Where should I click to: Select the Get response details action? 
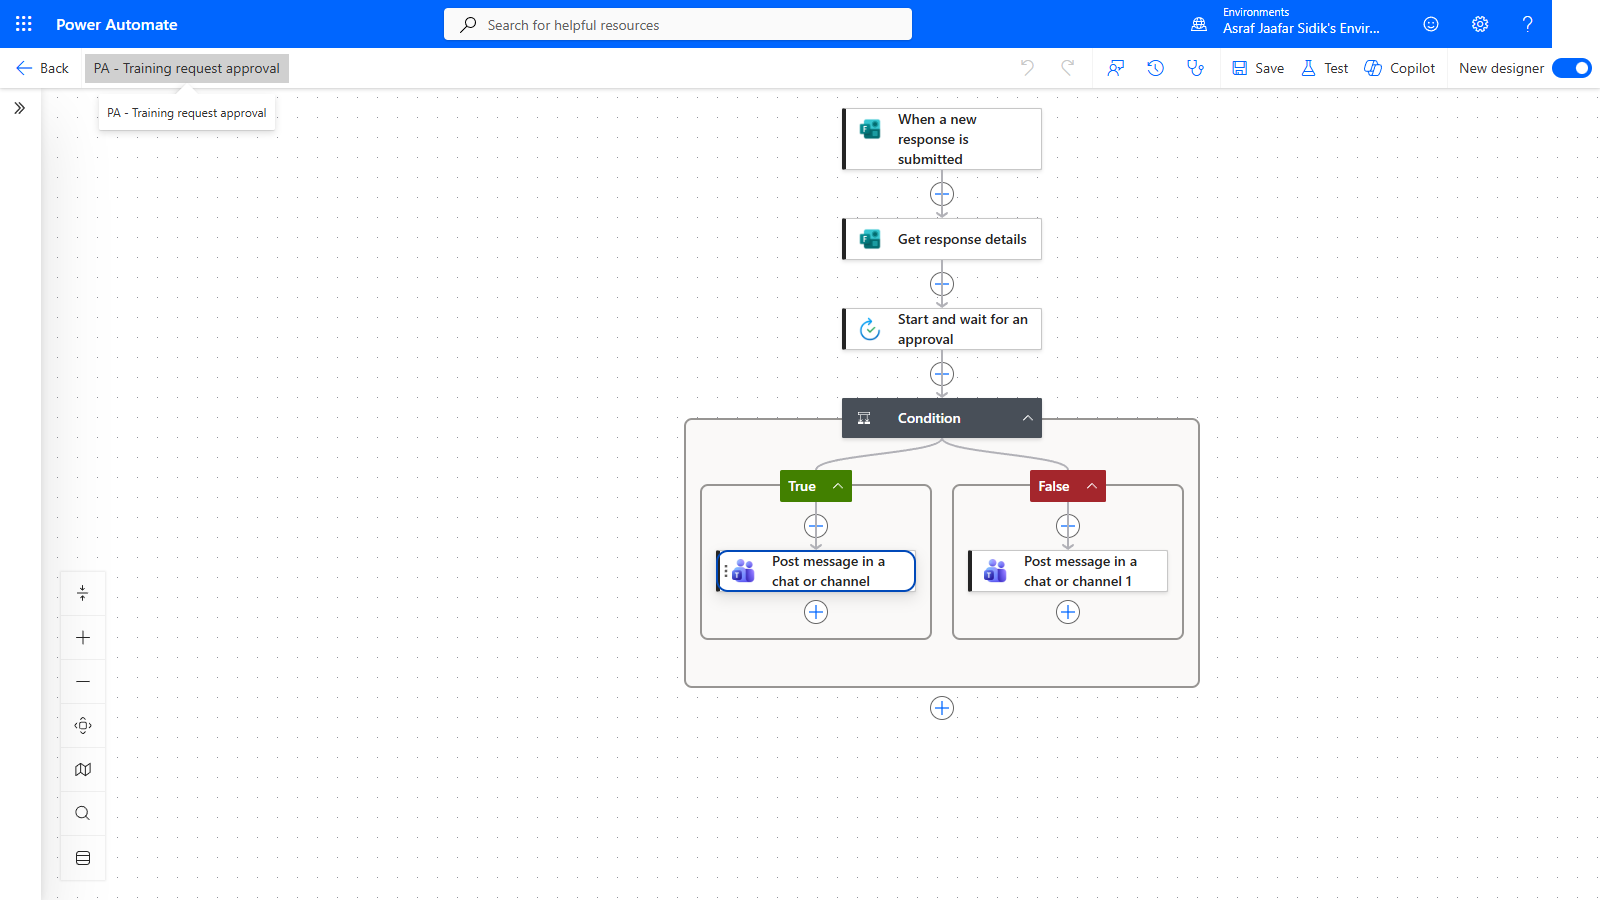click(x=942, y=239)
